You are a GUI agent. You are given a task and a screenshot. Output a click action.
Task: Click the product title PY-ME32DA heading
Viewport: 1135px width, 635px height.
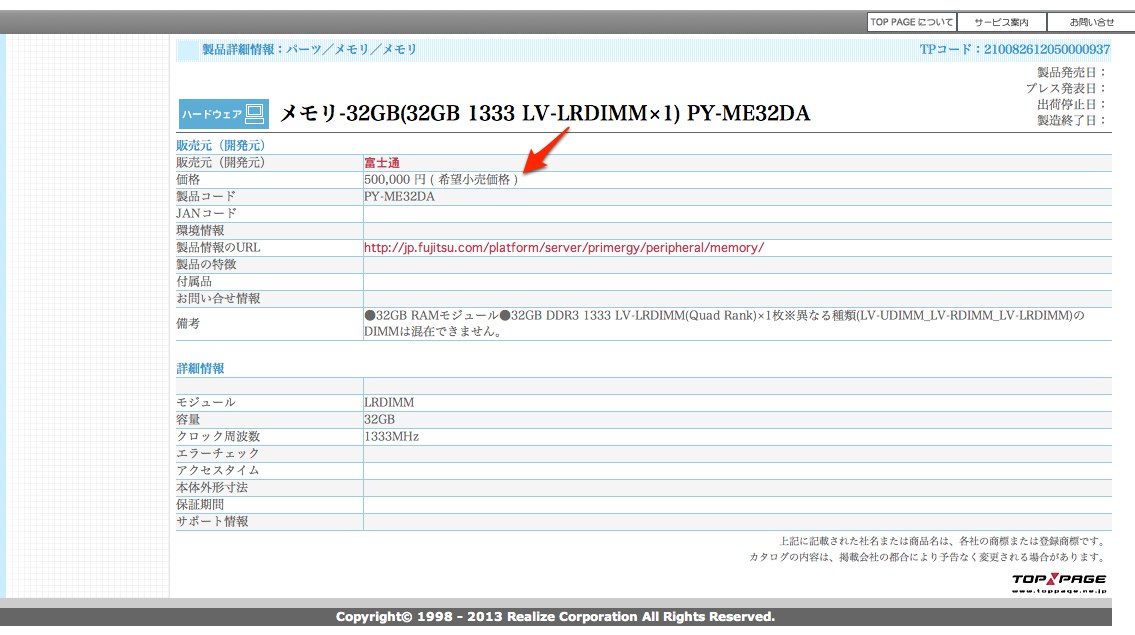(x=544, y=114)
